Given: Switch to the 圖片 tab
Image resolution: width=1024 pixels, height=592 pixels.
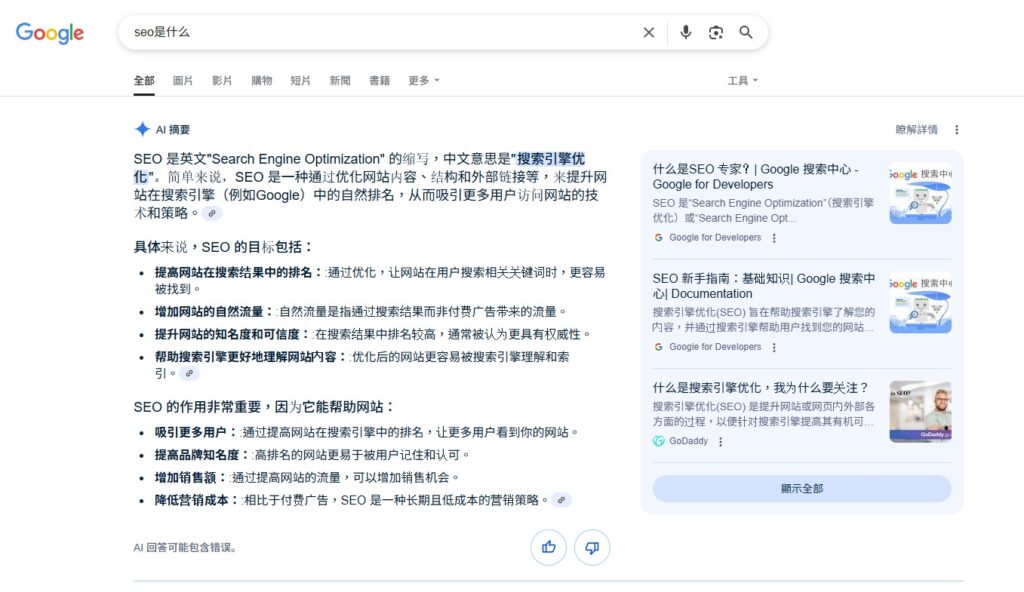Looking at the screenshot, I should coord(183,80).
